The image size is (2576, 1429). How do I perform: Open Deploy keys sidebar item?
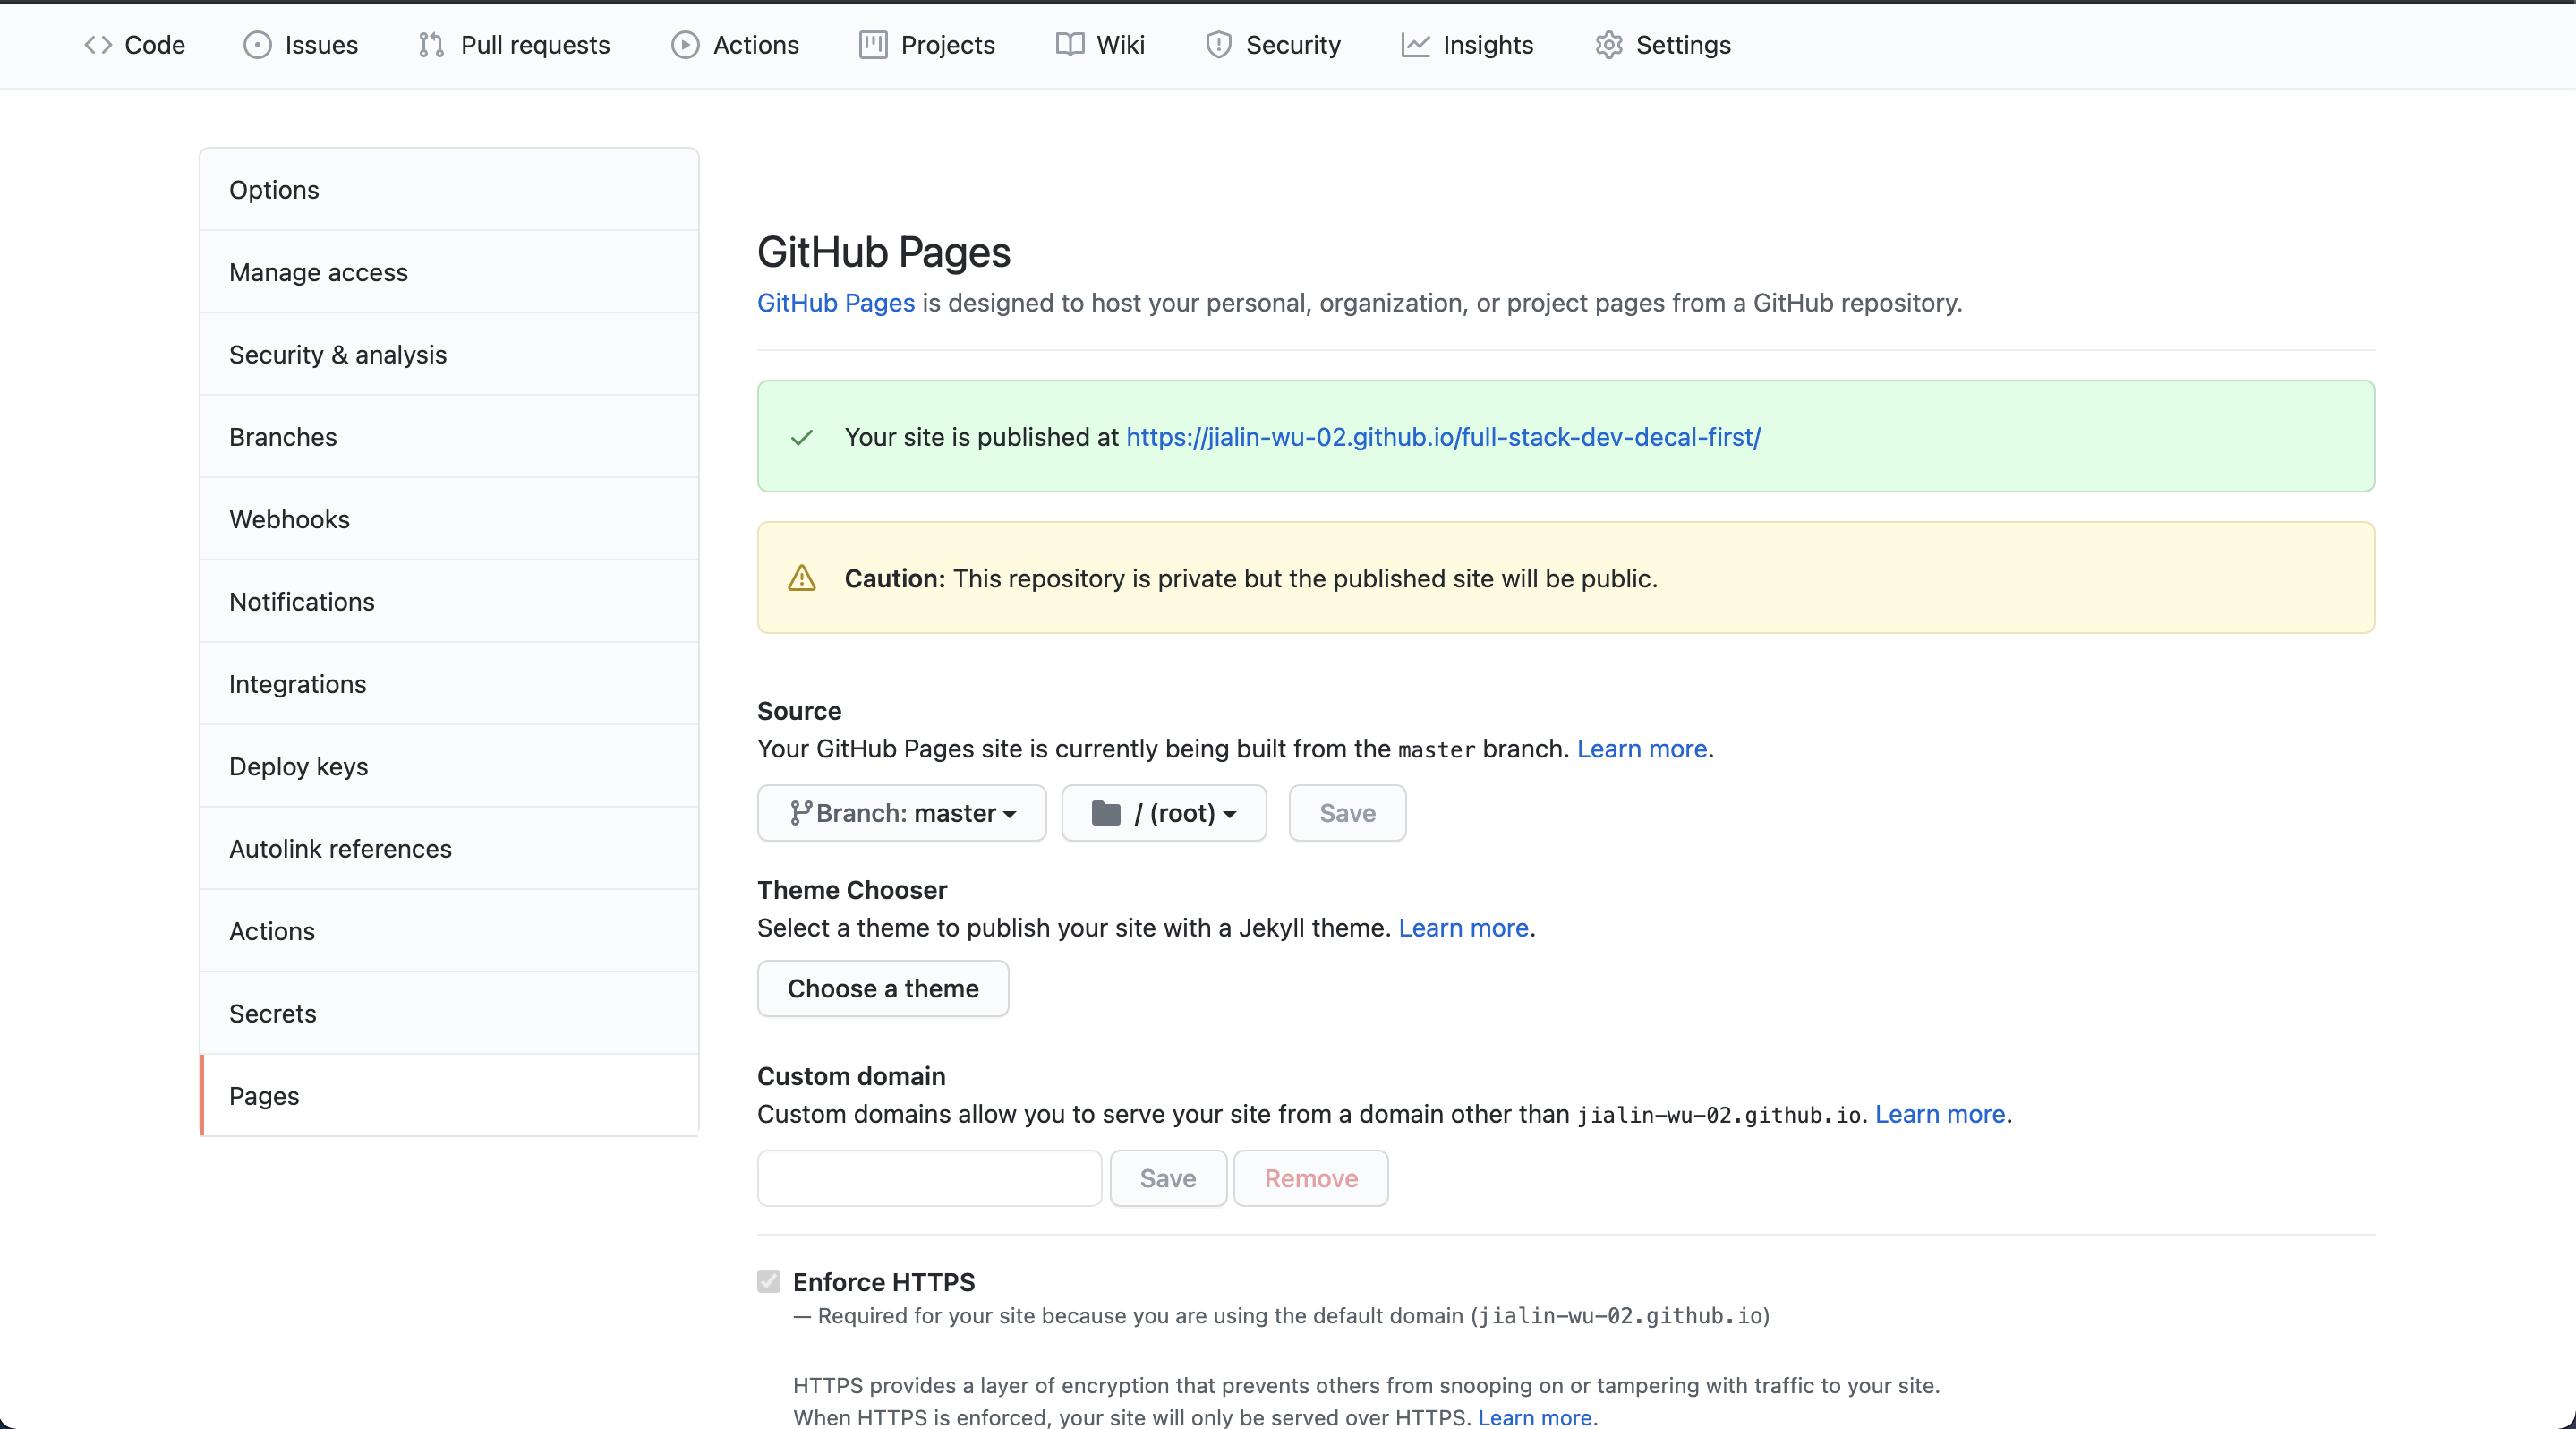449,766
